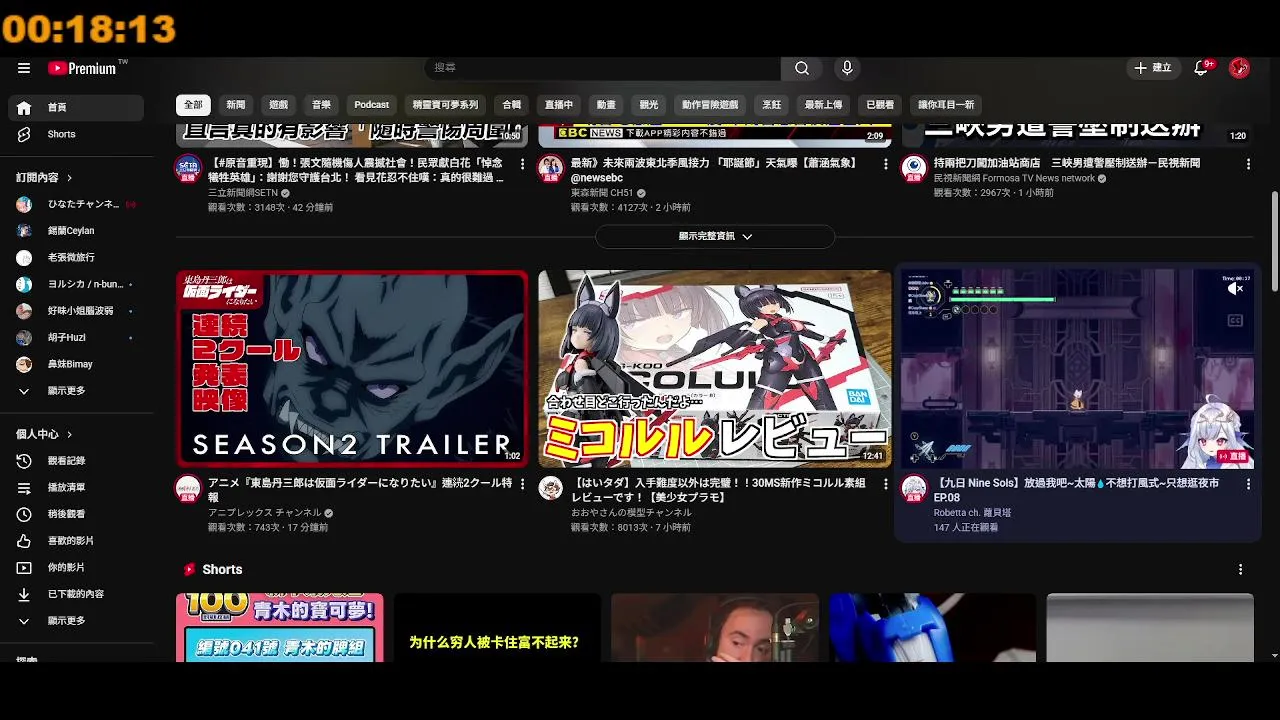Click the 建立 create button
Viewport: 1280px width, 720px height.
1153,68
